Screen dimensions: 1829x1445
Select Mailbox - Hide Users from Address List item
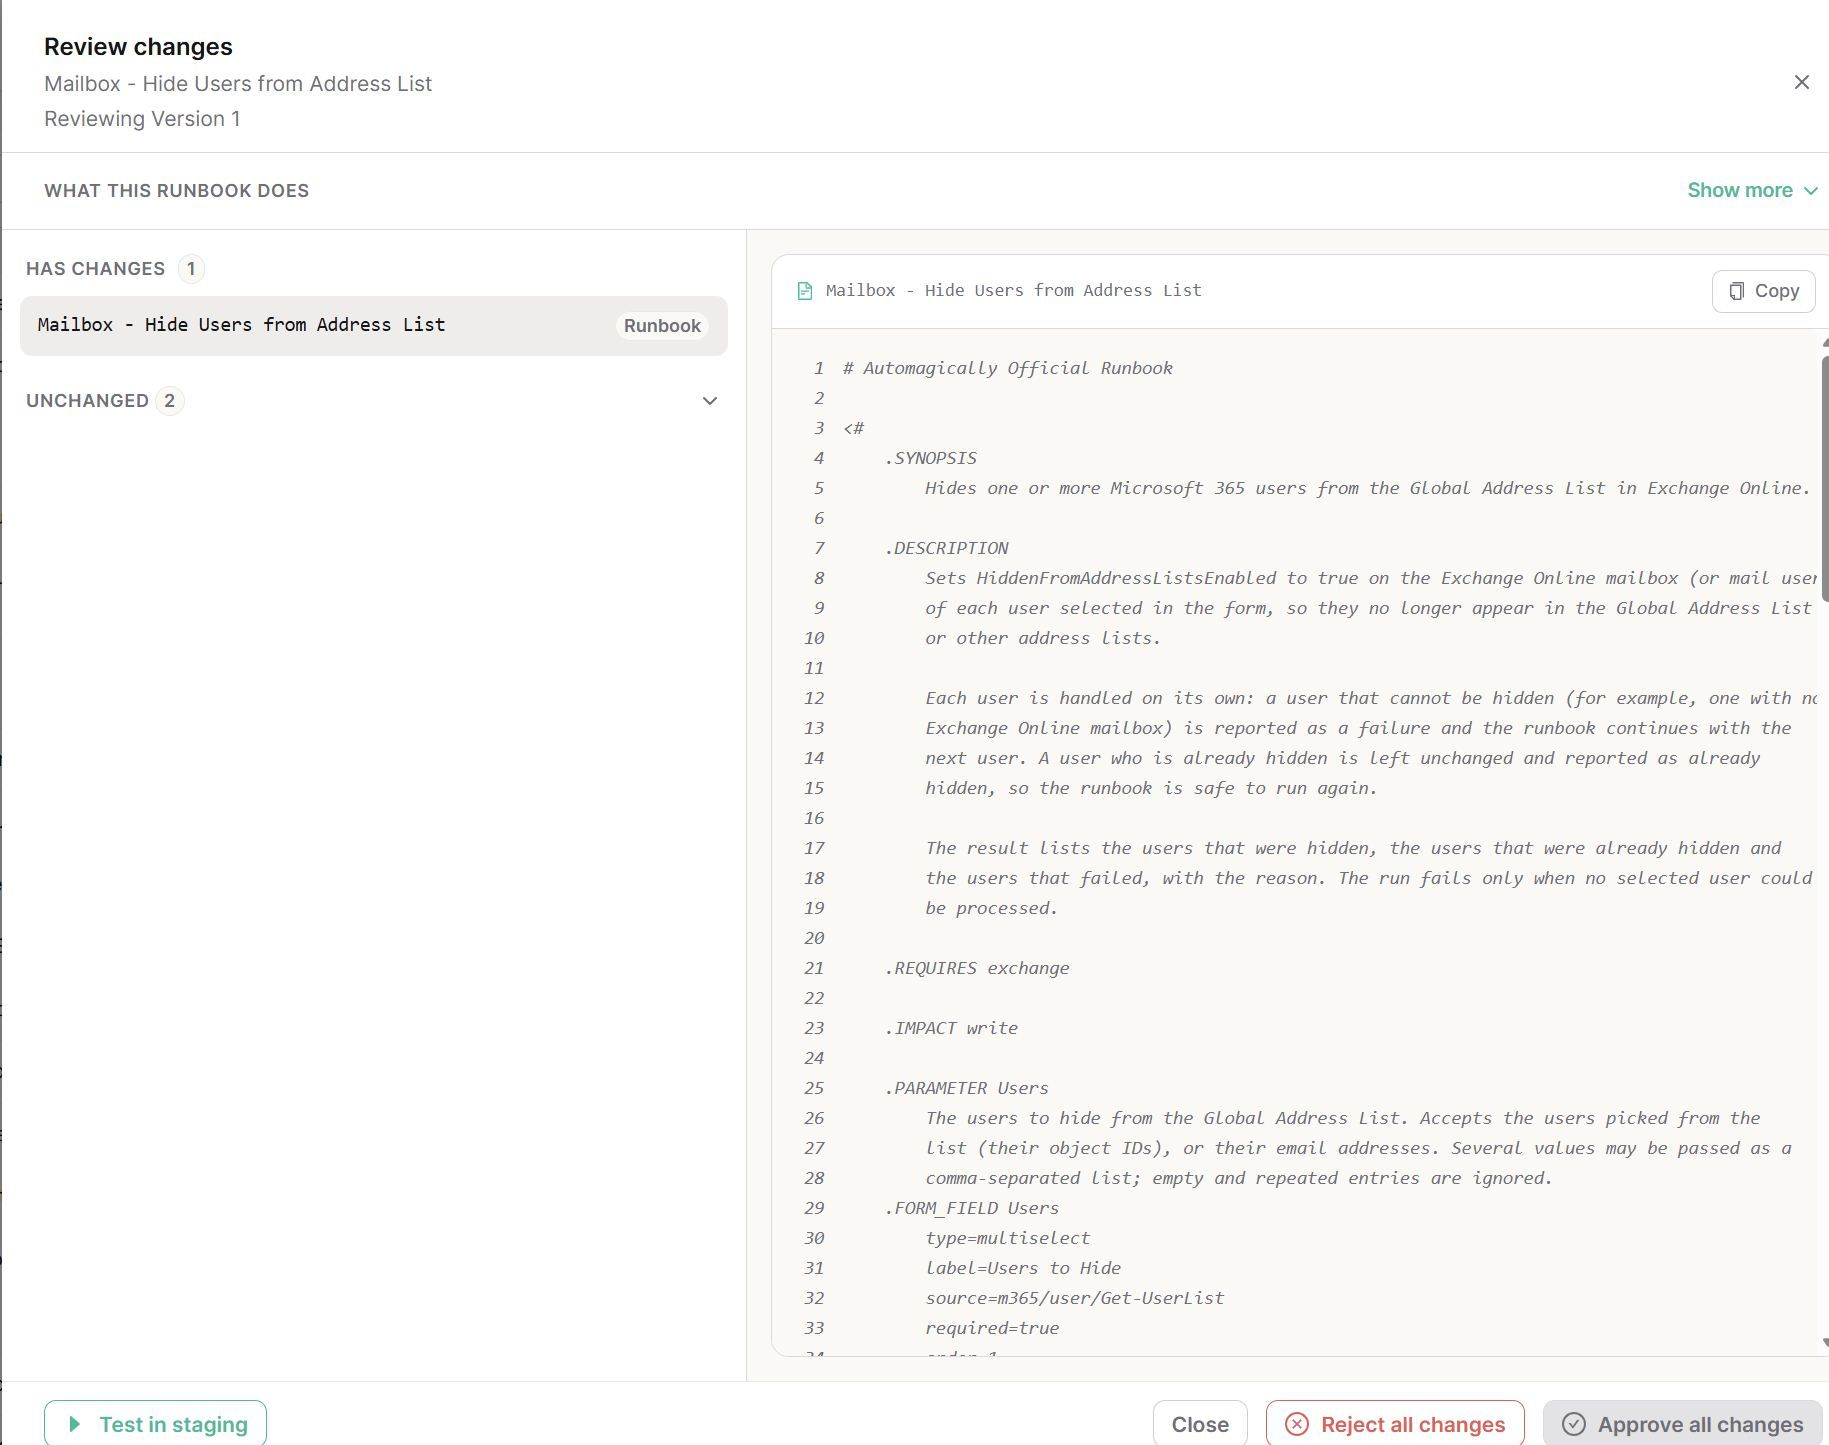coord(373,325)
